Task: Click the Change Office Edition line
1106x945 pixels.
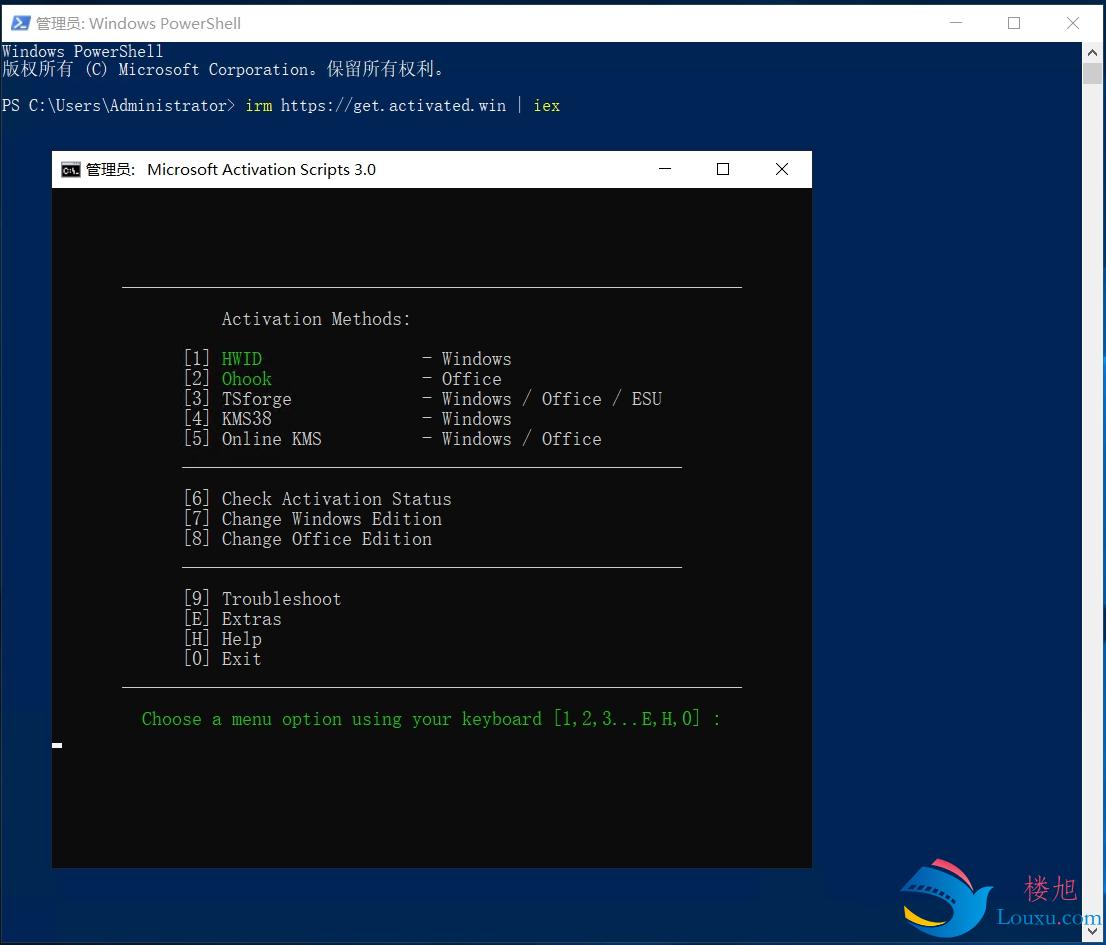Action: 308,539
